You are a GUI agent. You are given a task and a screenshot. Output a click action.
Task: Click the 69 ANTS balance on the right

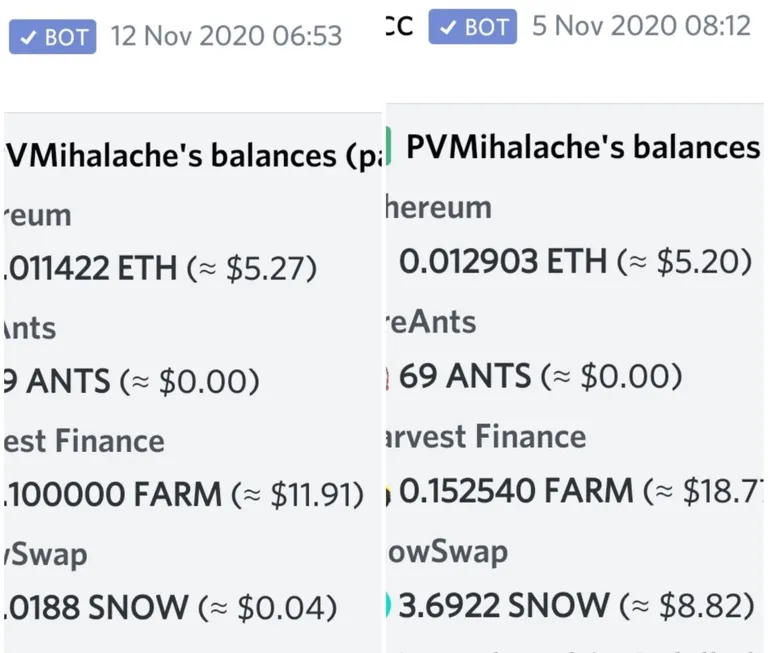[541, 377]
